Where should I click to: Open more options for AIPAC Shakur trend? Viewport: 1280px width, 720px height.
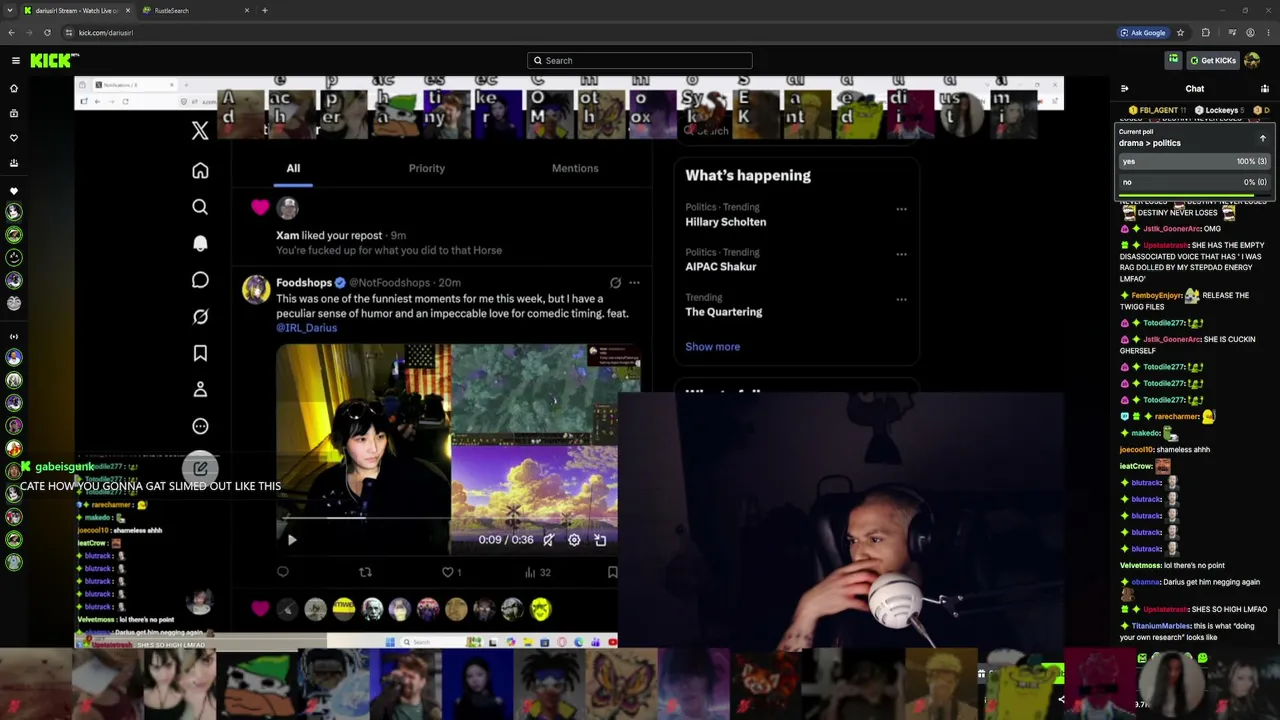coord(901,254)
